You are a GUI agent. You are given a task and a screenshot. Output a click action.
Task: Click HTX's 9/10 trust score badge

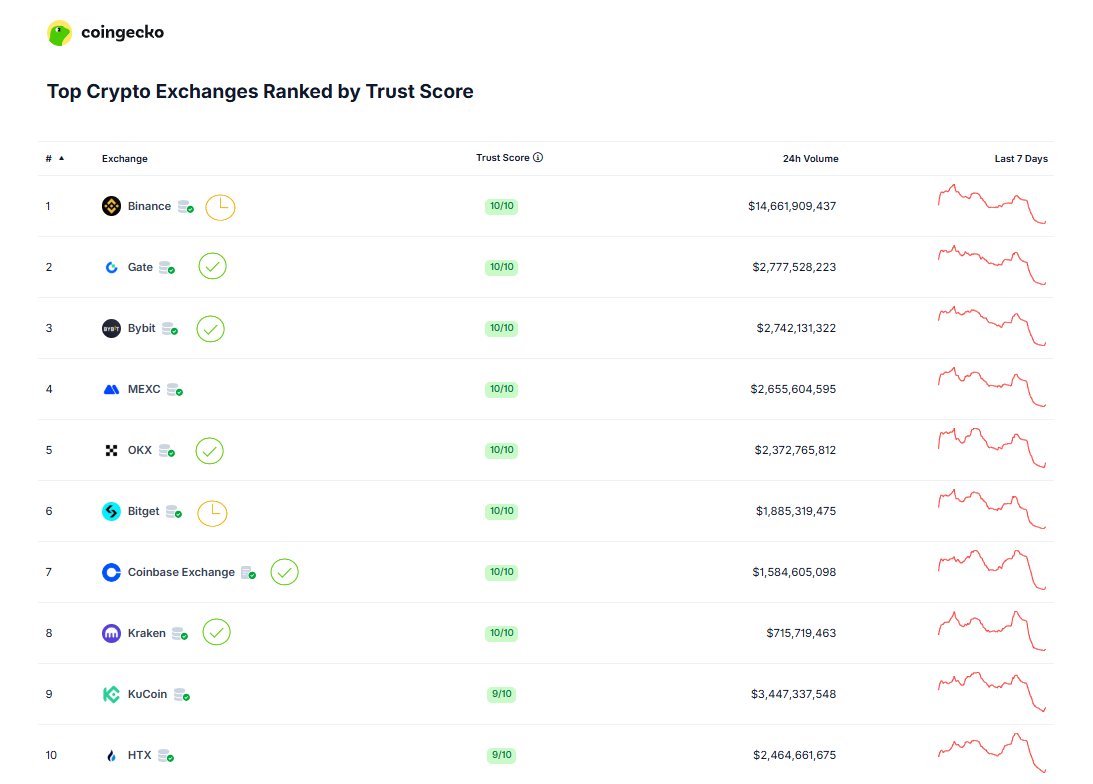coord(501,755)
